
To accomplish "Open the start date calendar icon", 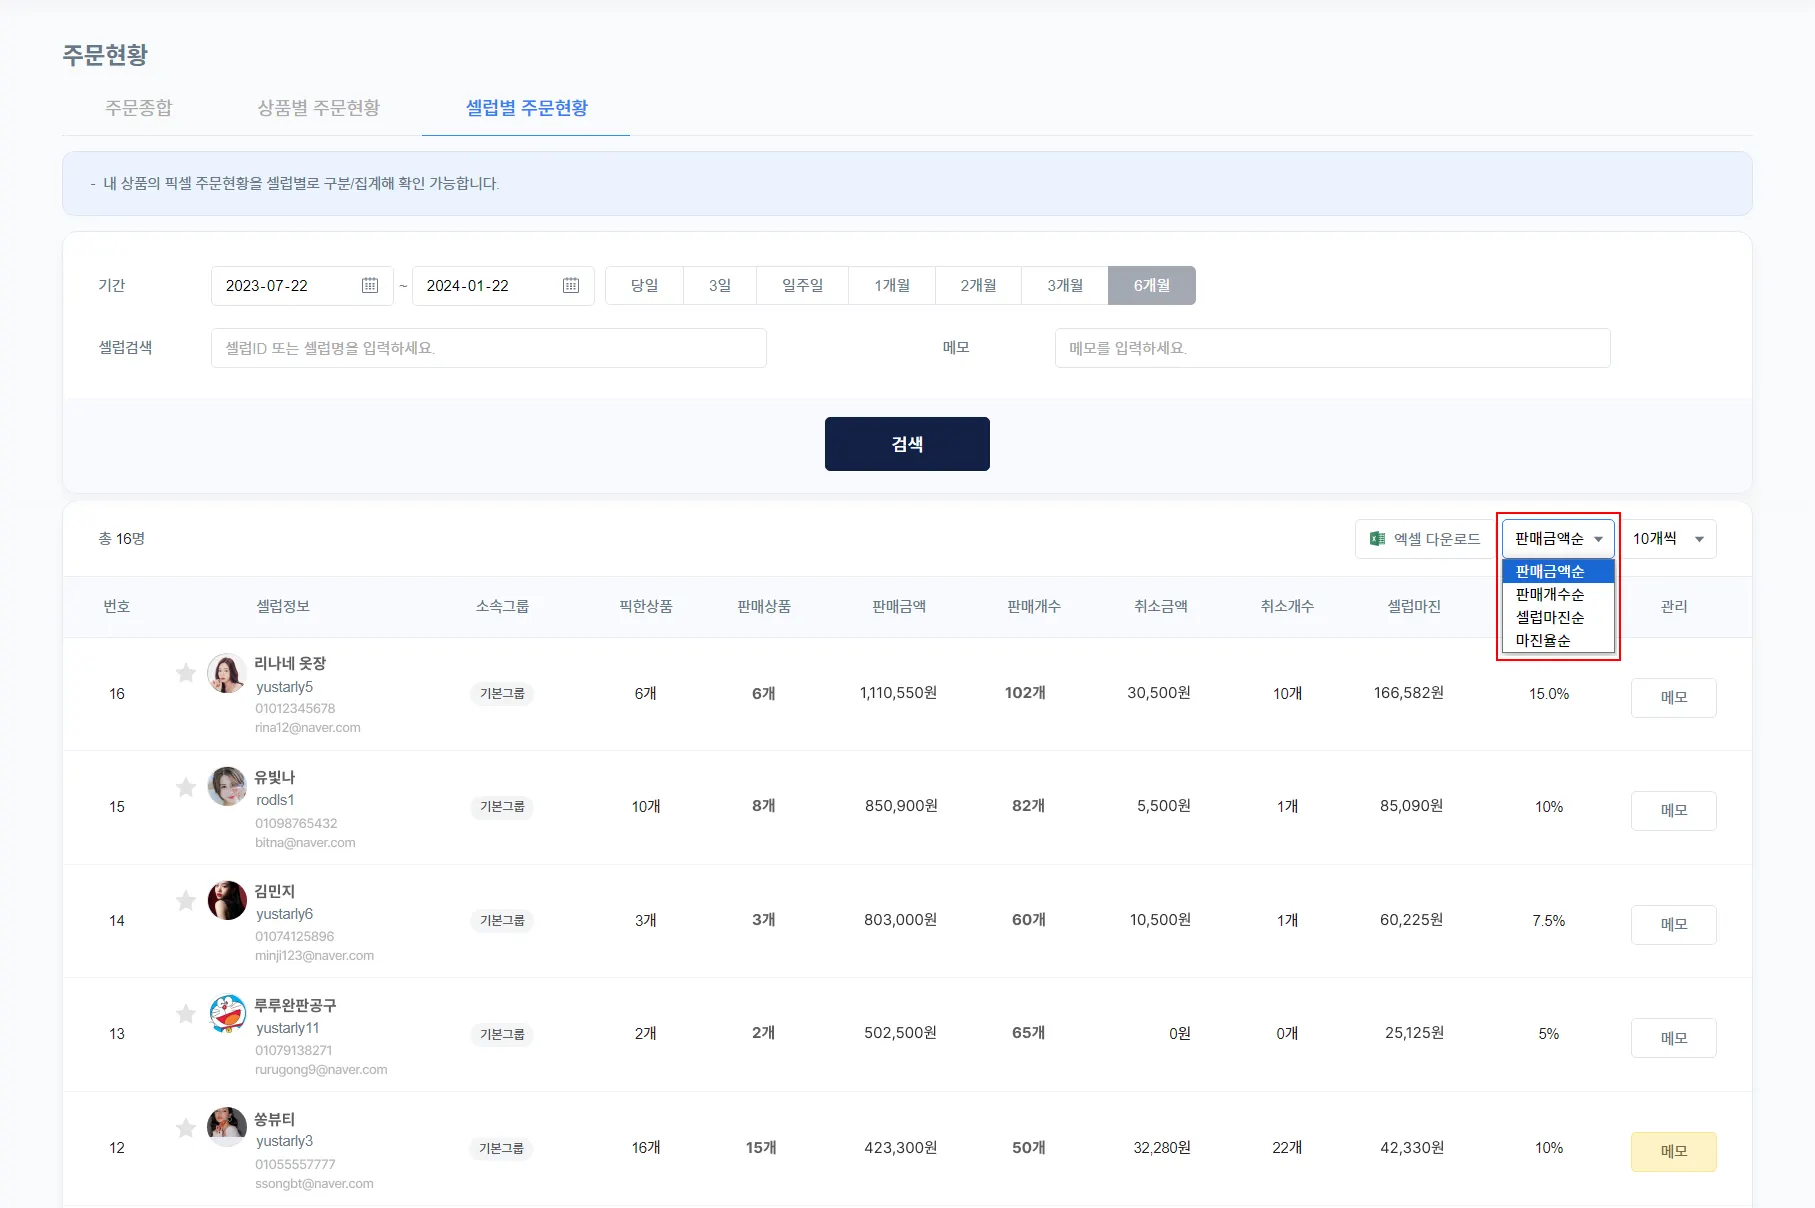I will (370, 285).
